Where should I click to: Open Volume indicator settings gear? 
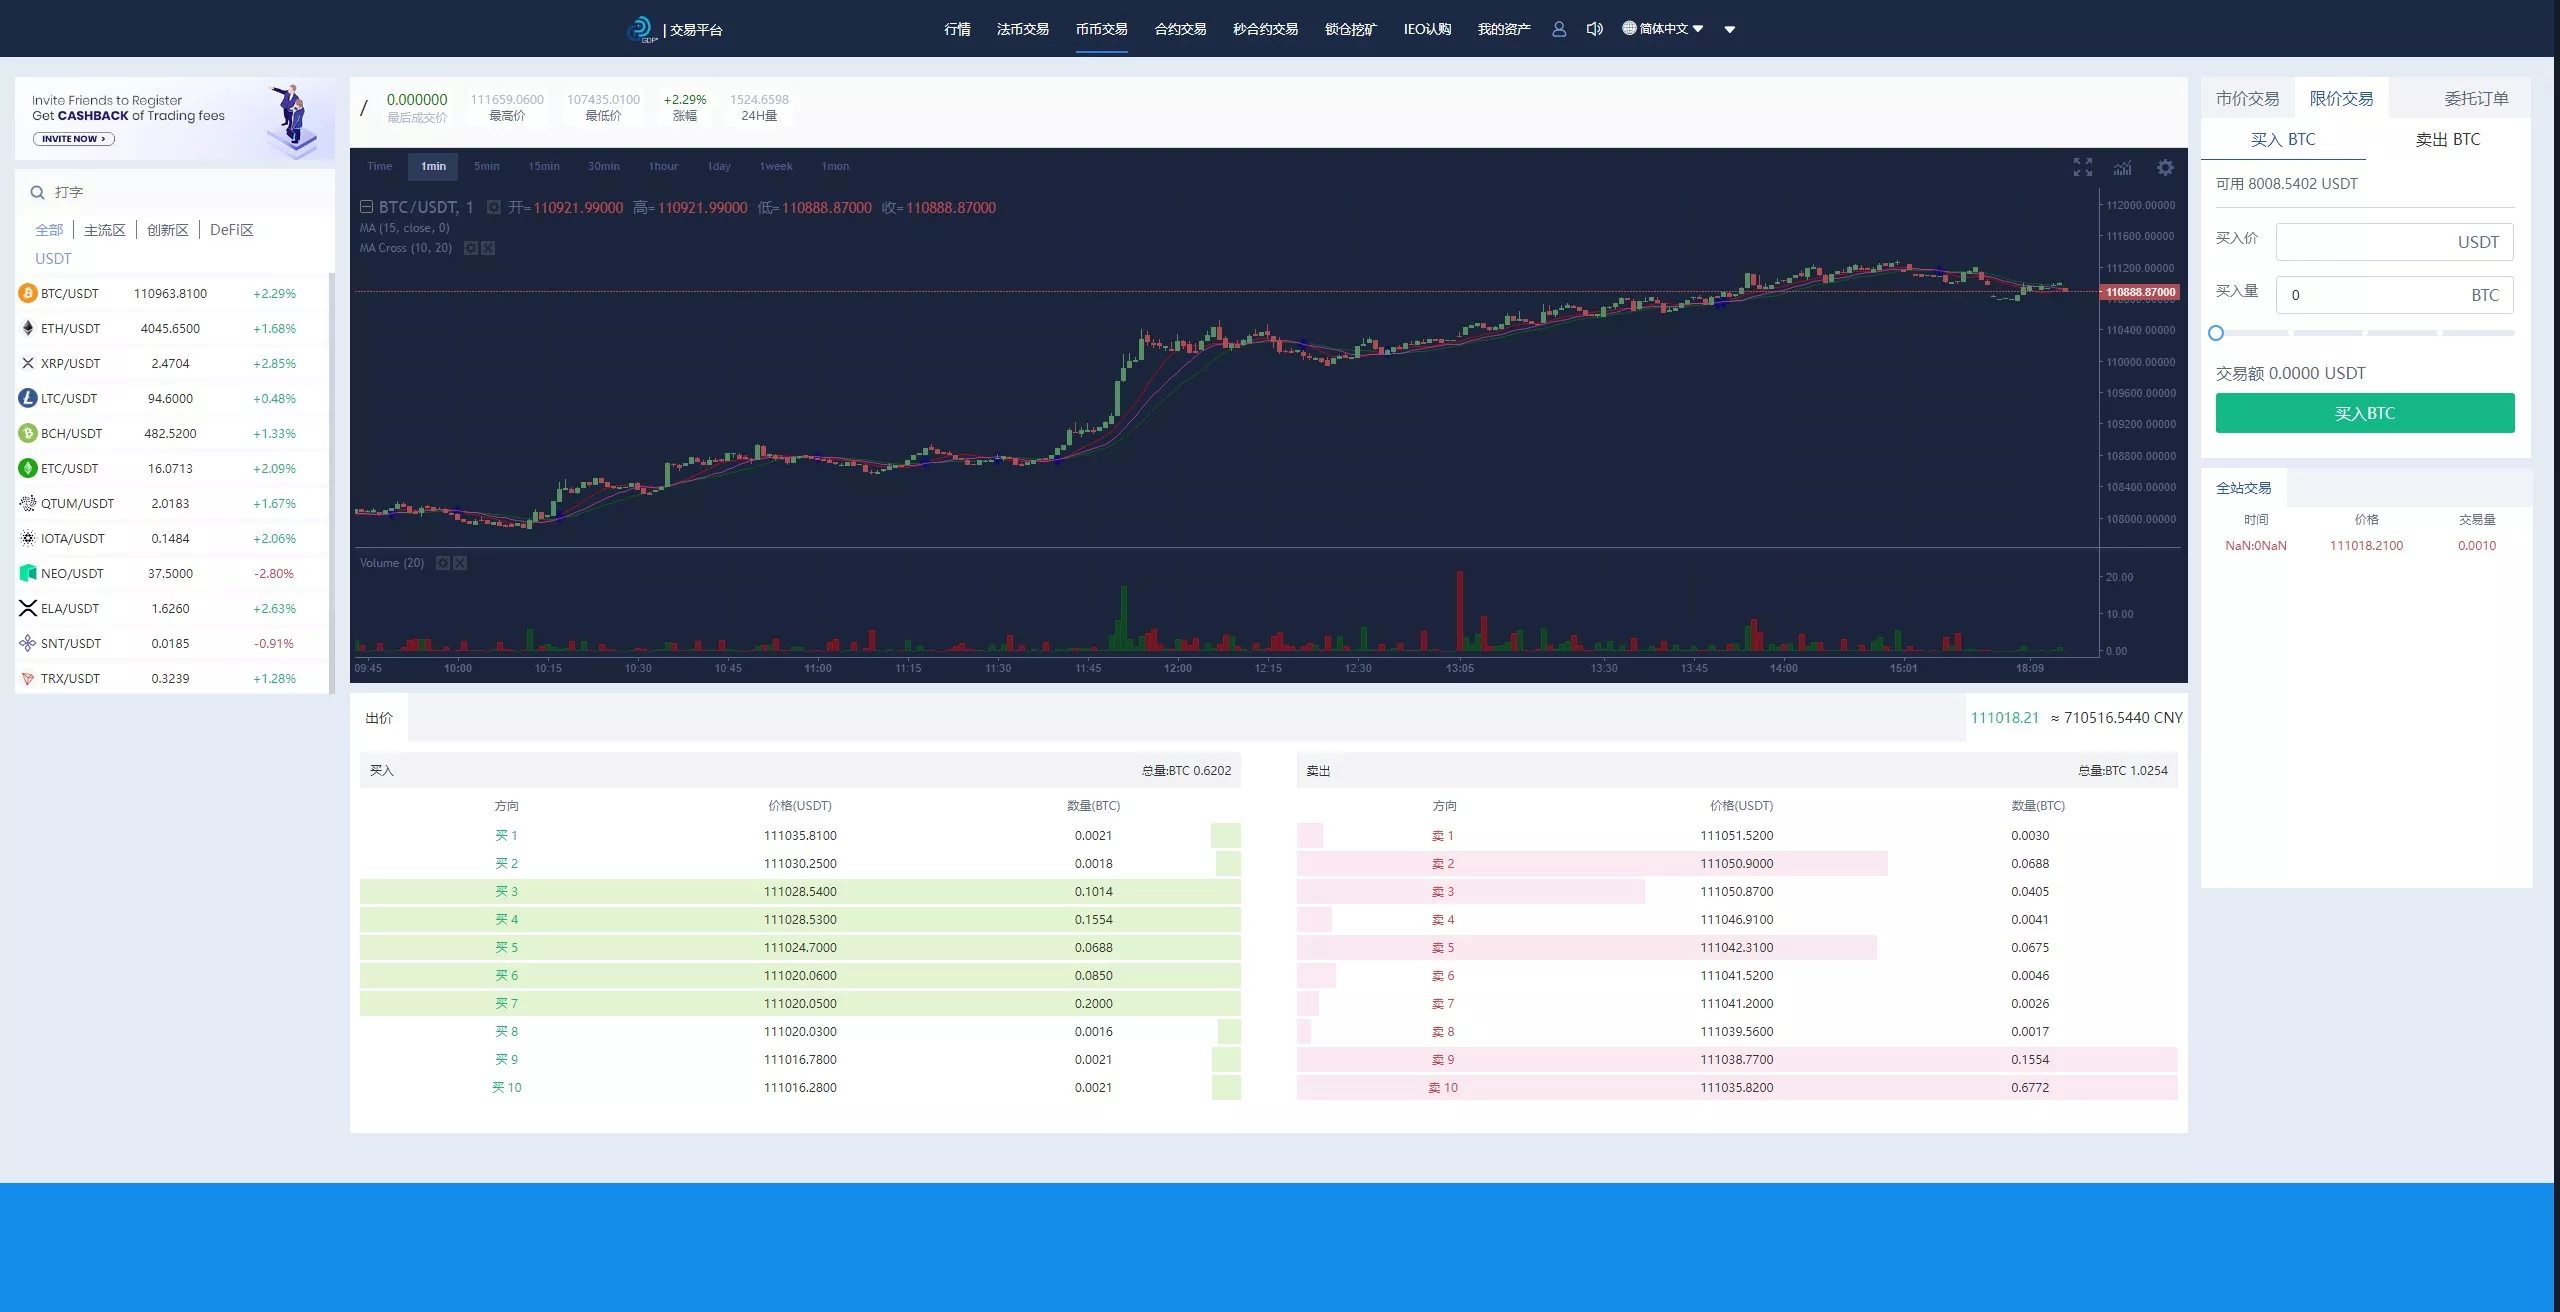[443, 563]
